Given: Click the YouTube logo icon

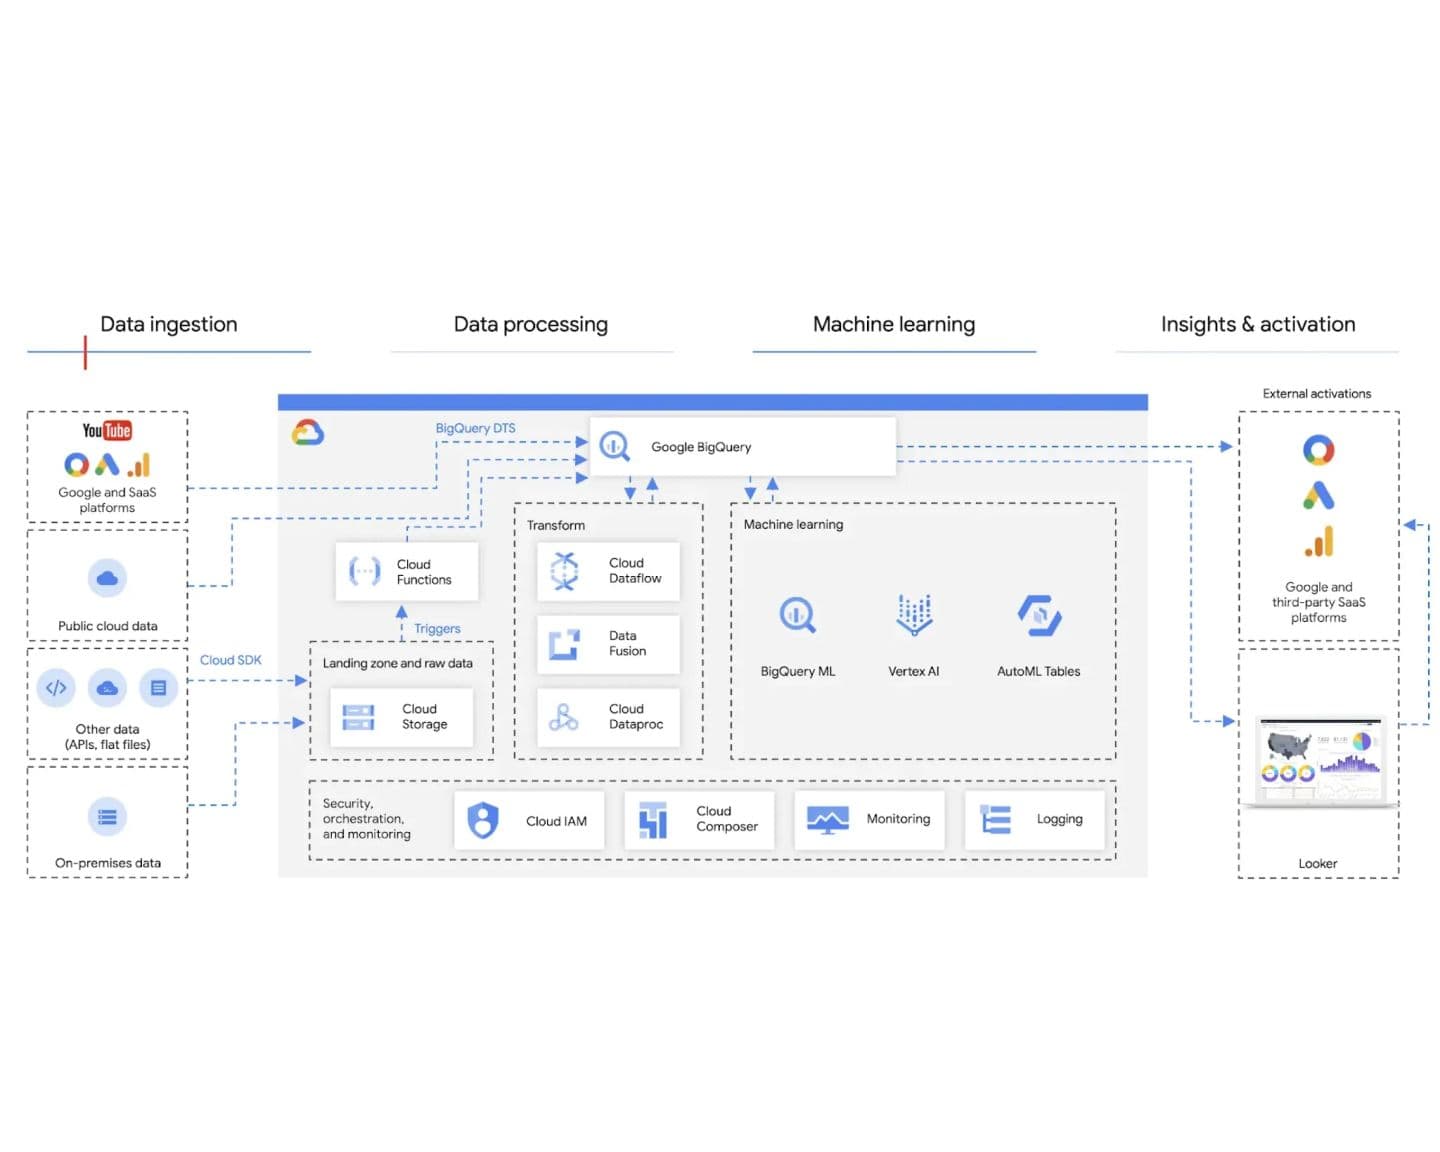Looking at the screenshot, I should (x=107, y=431).
